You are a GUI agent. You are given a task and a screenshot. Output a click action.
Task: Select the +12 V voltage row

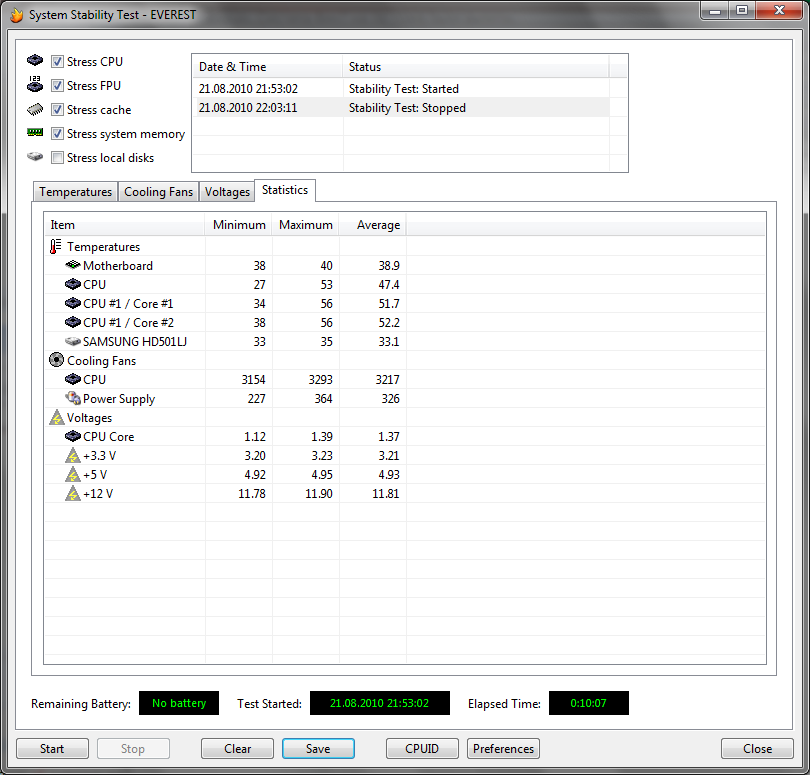[x=98, y=494]
